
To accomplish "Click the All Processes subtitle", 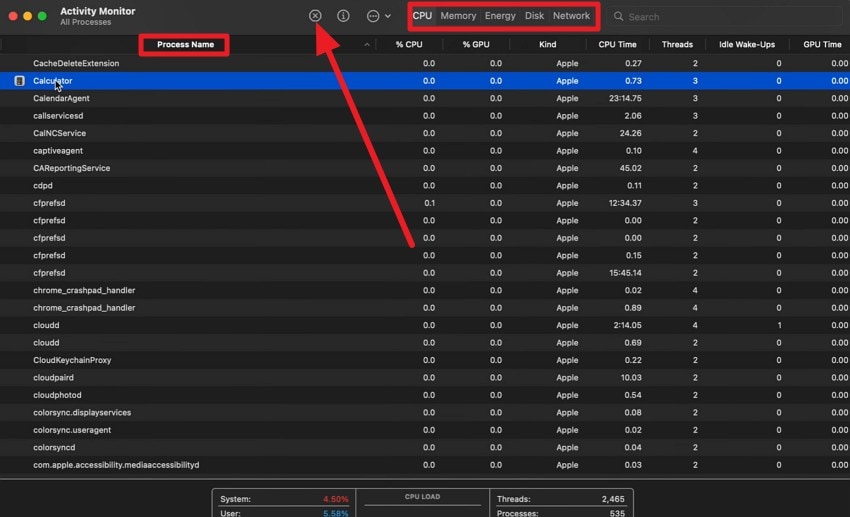I will (x=86, y=22).
